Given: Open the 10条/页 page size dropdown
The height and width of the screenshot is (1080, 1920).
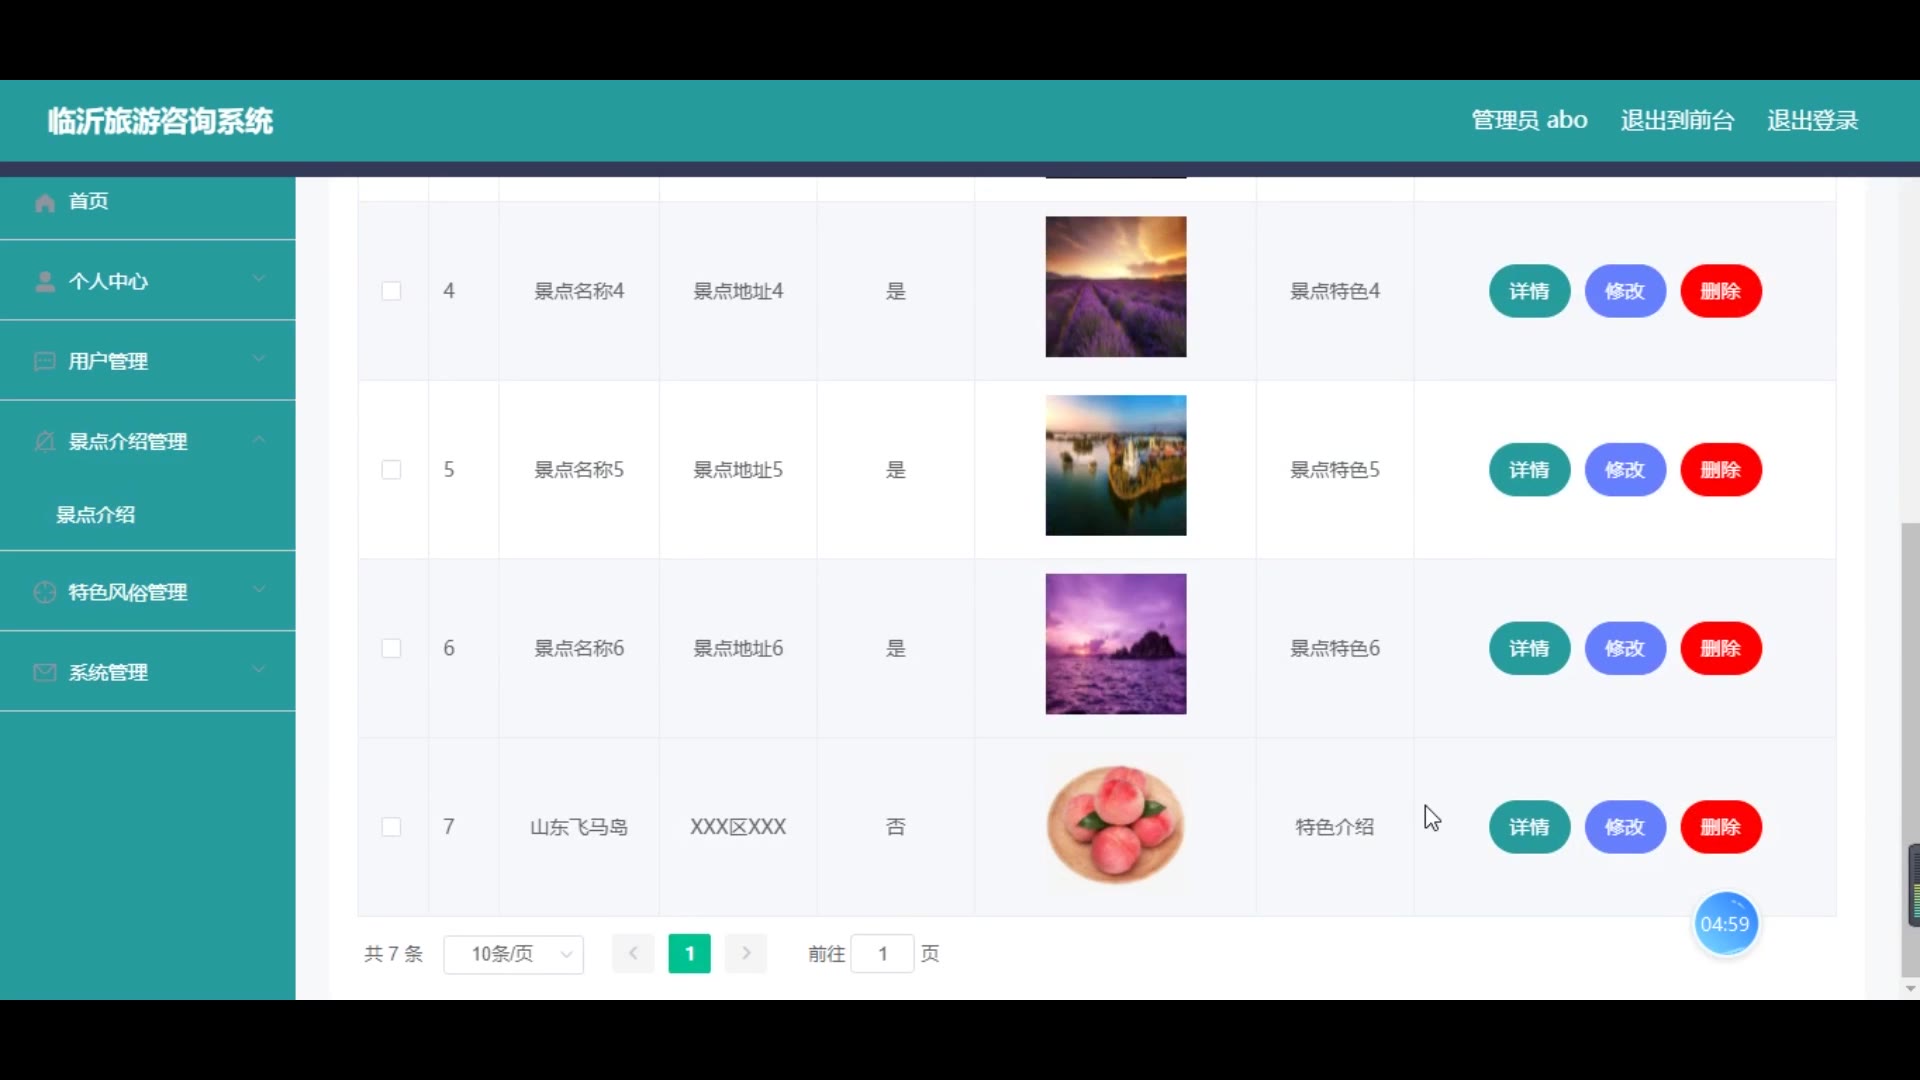Looking at the screenshot, I should click(513, 953).
